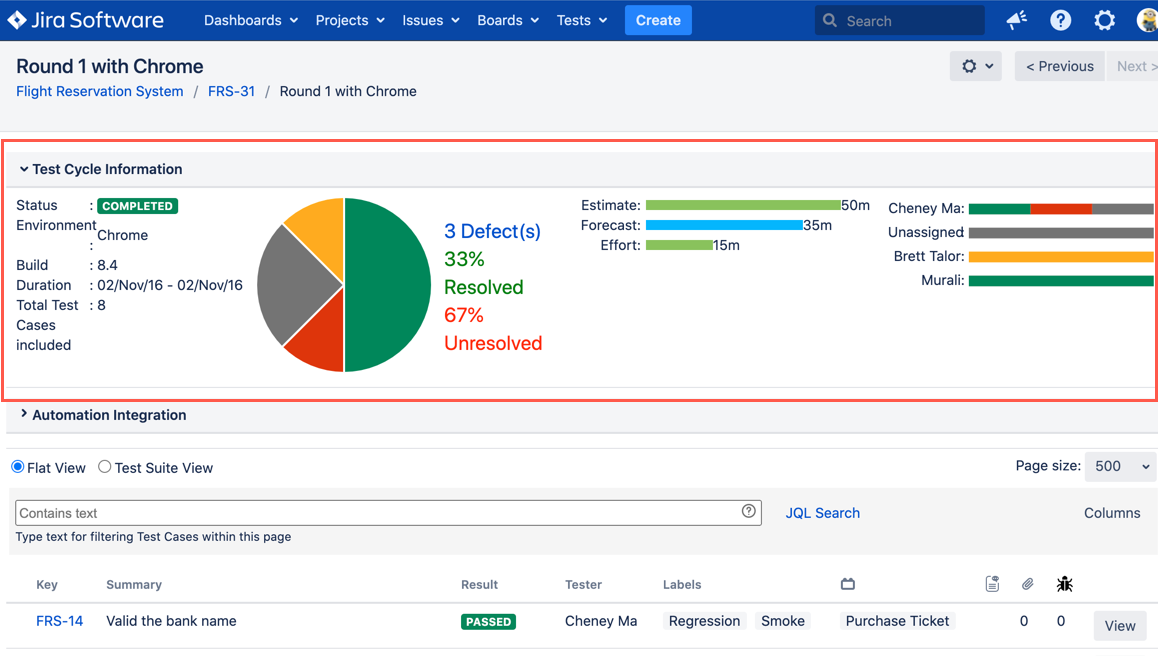The image size is (1158, 656).
Task: Open the Dashboards menu
Action: [x=250, y=20]
